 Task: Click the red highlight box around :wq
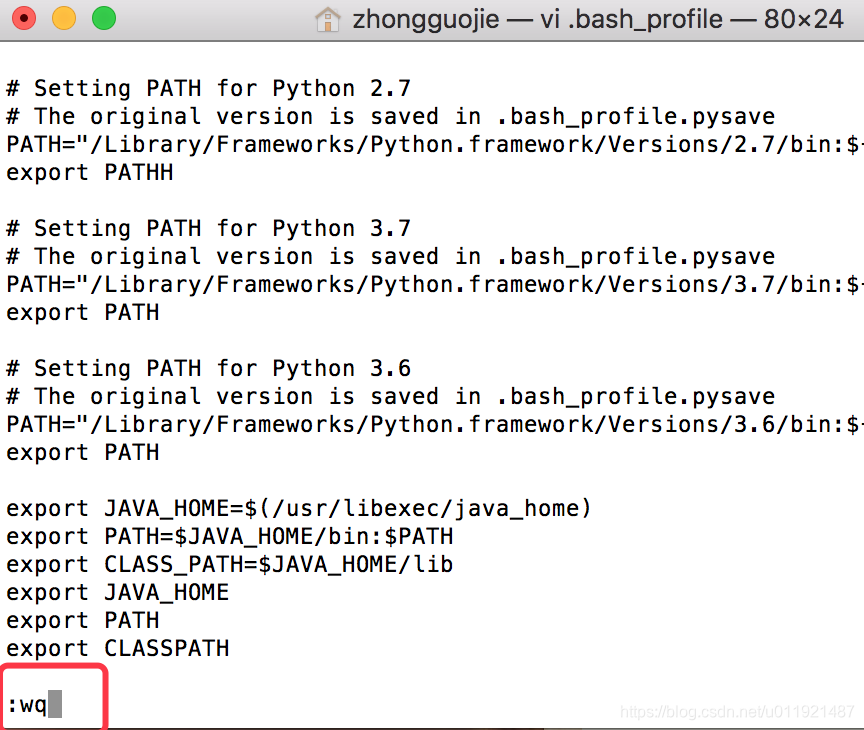pyautogui.click(x=53, y=694)
